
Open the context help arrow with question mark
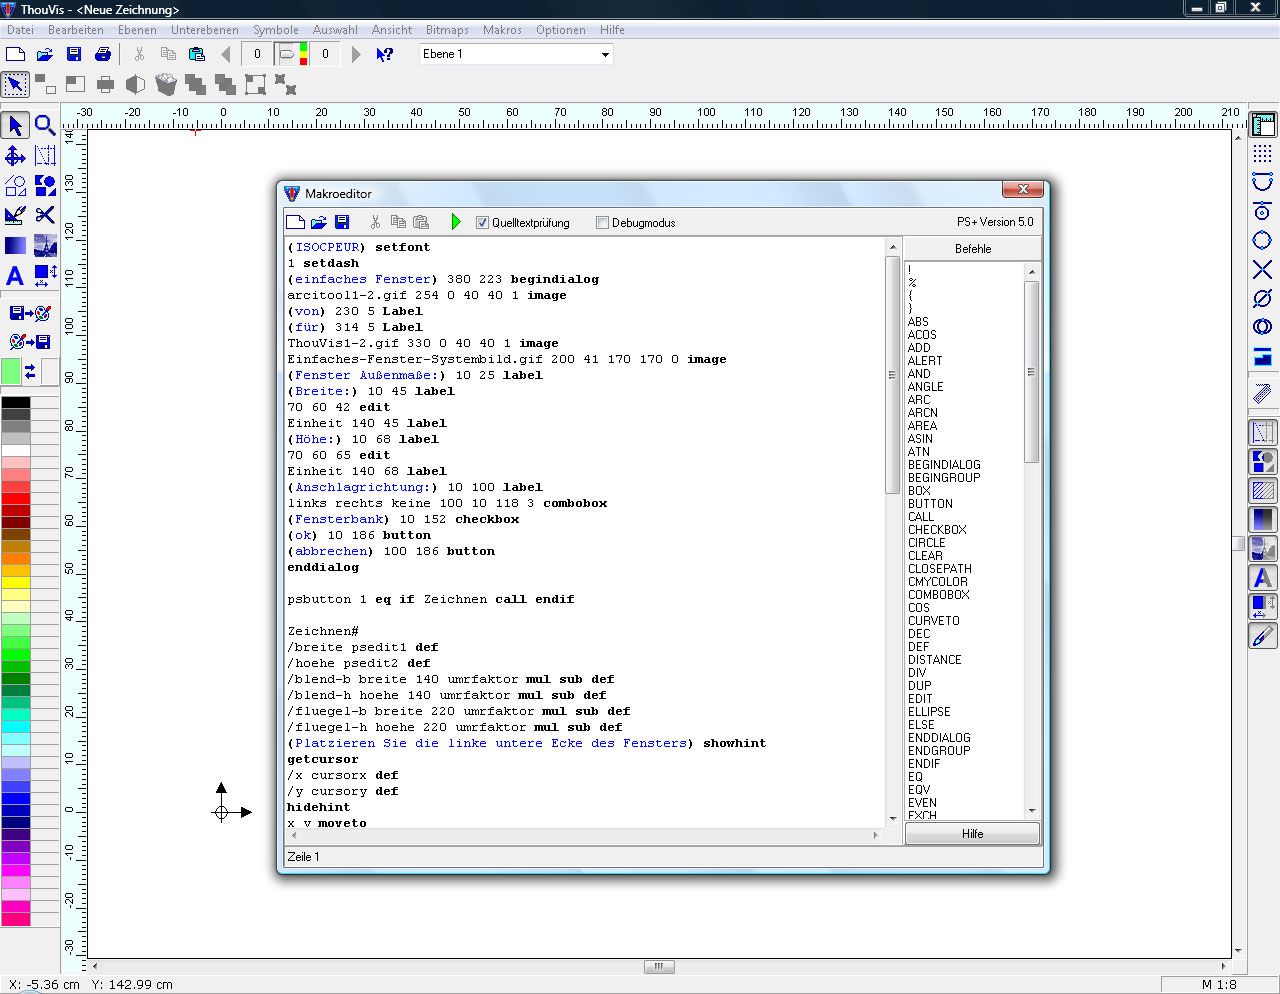(385, 54)
